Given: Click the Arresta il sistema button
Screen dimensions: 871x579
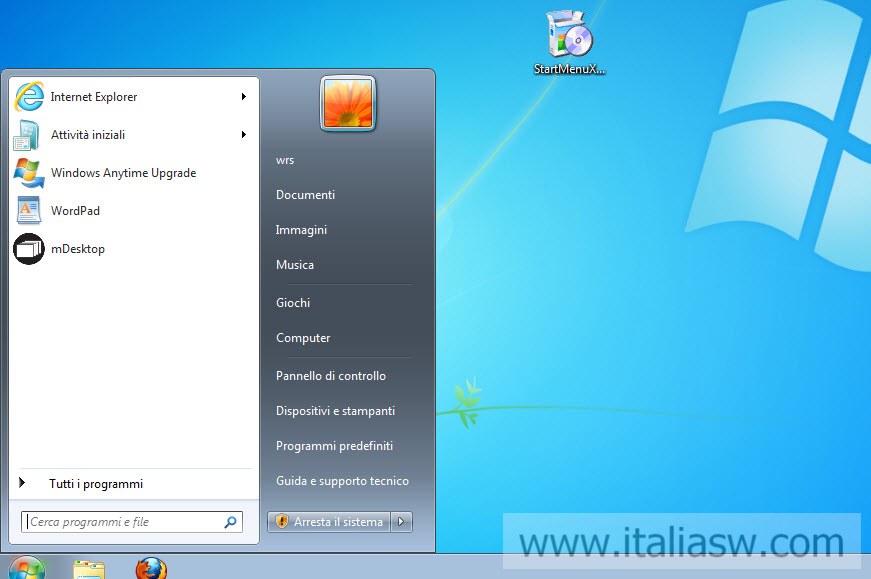Looking at the screenshot, I should (x=329, y=522).
